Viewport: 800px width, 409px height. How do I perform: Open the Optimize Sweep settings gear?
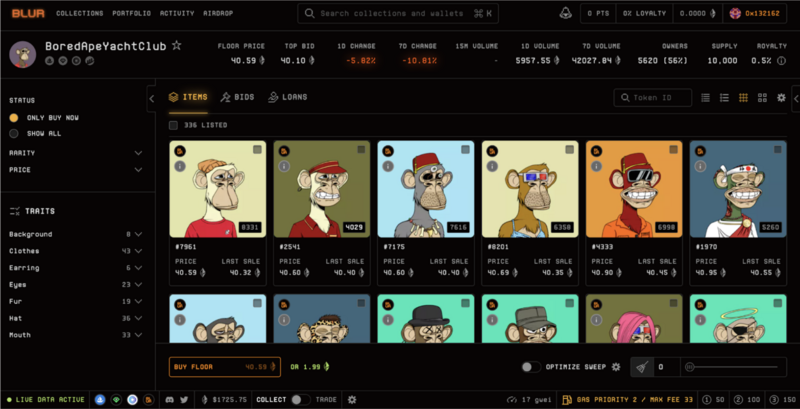[616, 367]
